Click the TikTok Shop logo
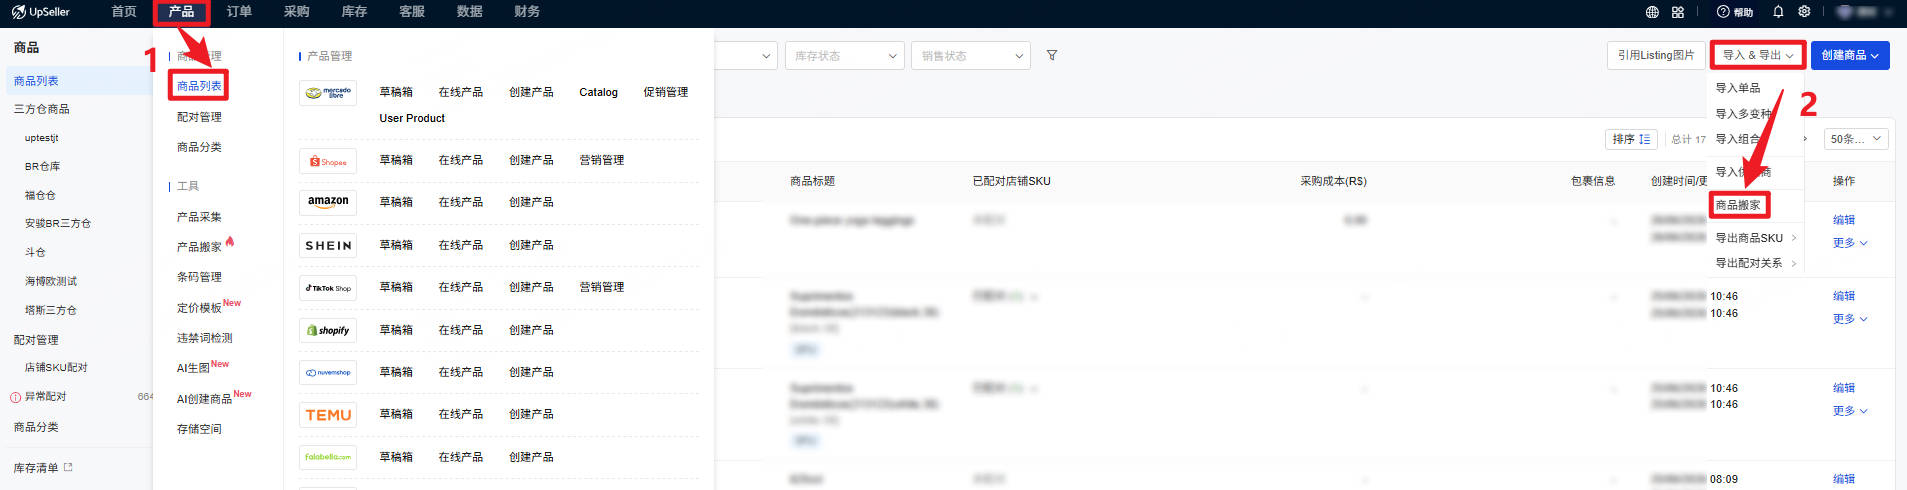The height and width of the screenshot is (490, 1907). click(328, 288)
